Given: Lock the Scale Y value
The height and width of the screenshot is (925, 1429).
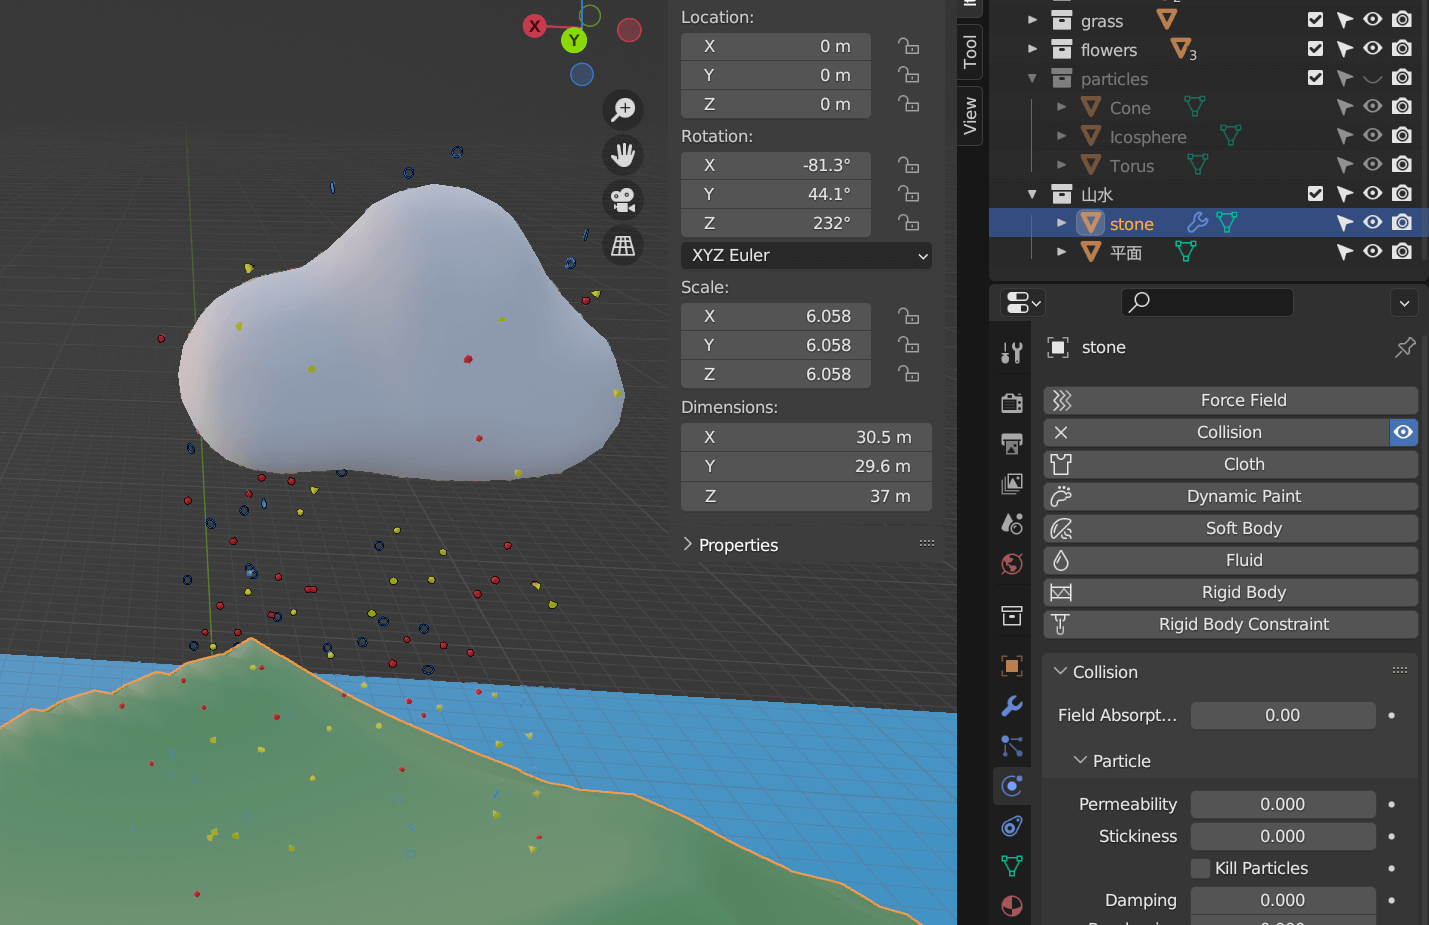Looking at the screenshot, I should point(908,345).
